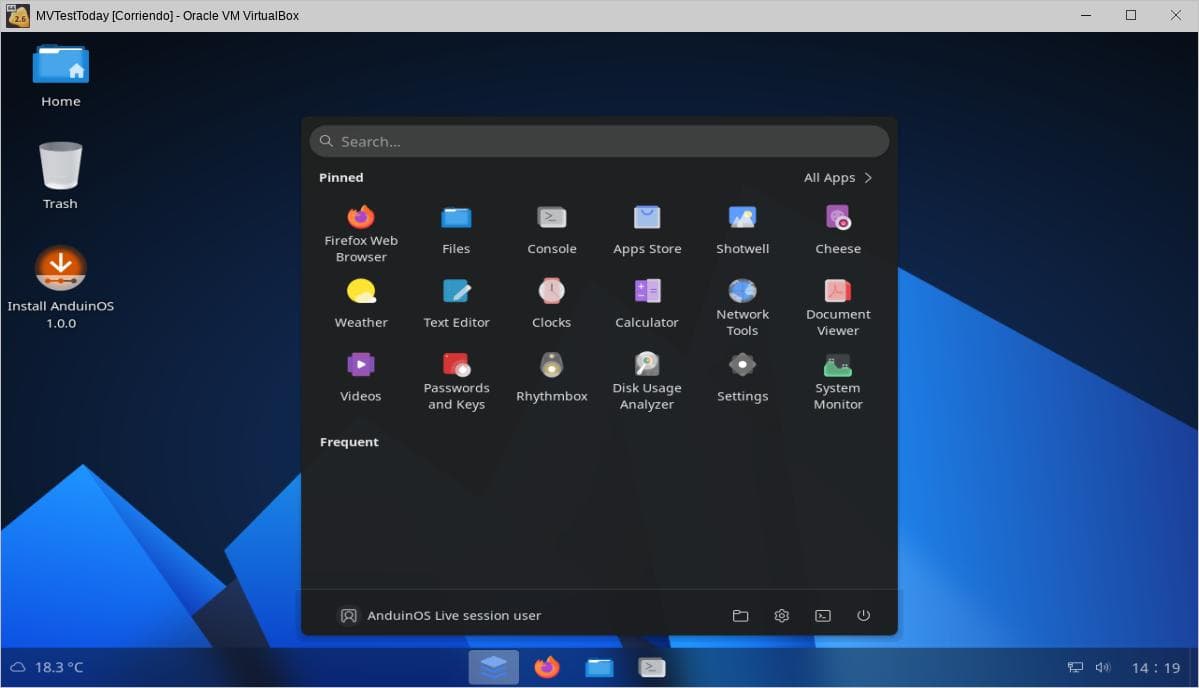The width and height of the screenshot is (1199, 688).
Task: Open AnduinOS Live session user account
Action: tap(440, 615)
